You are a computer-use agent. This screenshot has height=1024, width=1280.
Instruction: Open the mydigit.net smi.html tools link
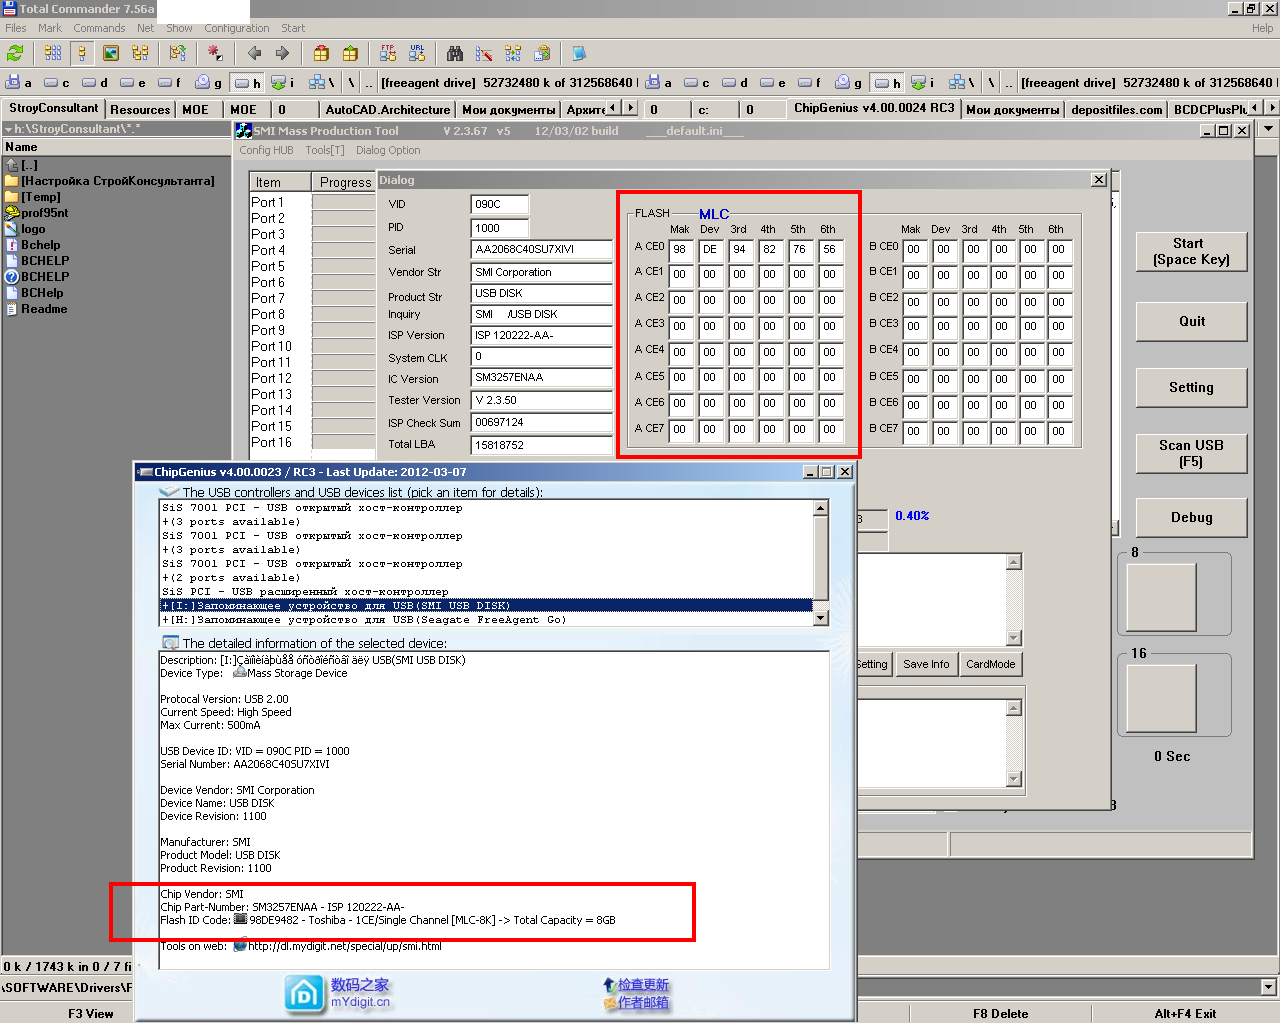pos(344,946)
